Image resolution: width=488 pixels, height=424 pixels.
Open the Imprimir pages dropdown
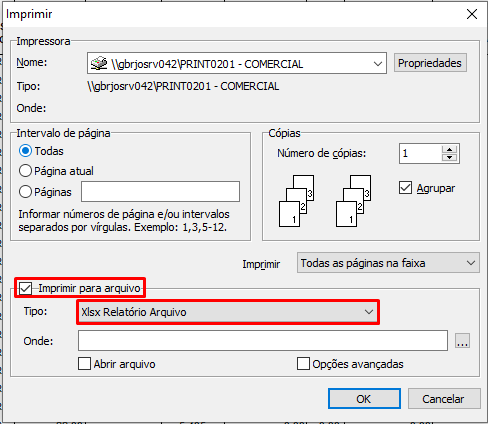coord(388,263)
